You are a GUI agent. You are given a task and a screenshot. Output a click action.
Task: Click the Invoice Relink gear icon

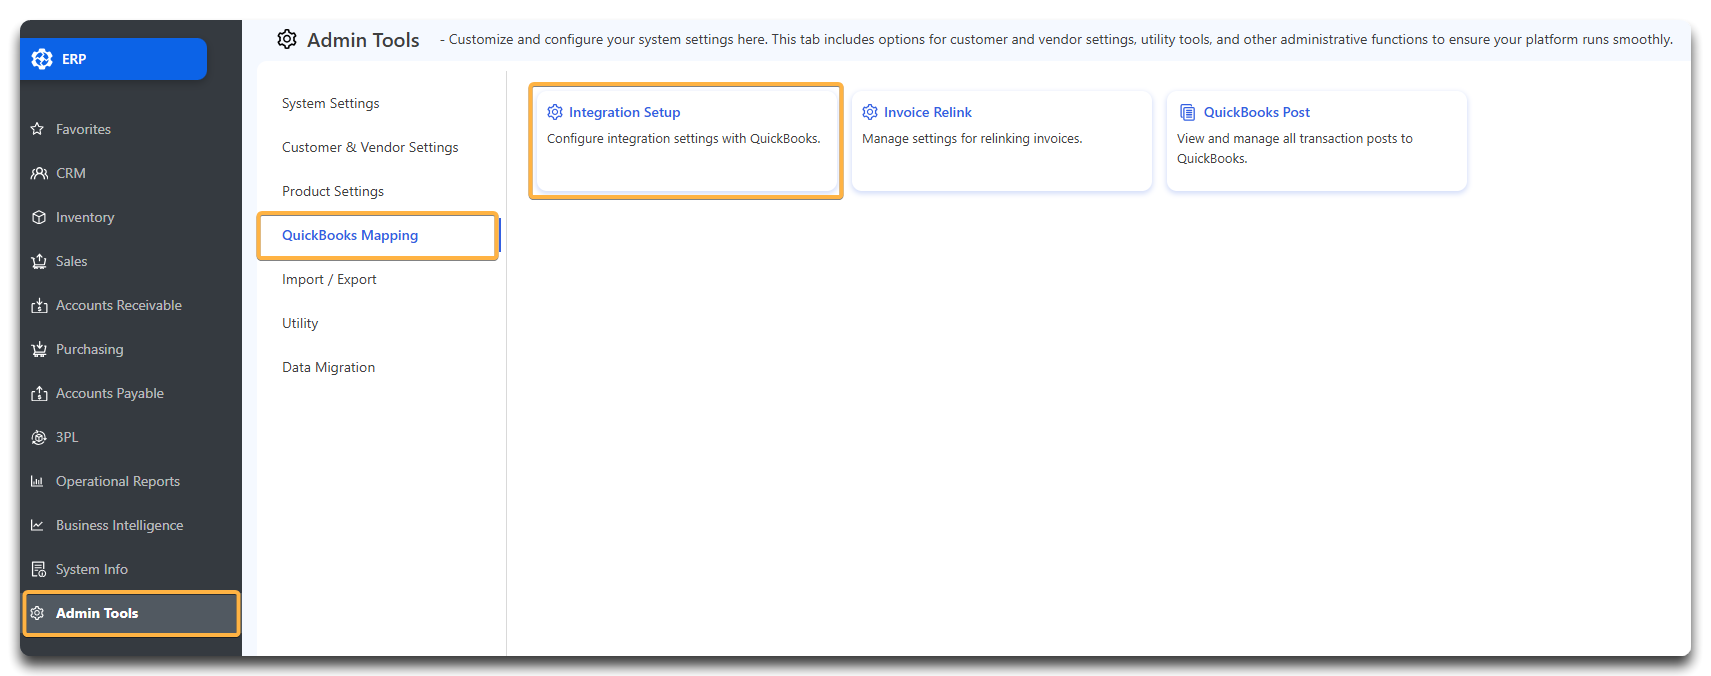(870, 112)
